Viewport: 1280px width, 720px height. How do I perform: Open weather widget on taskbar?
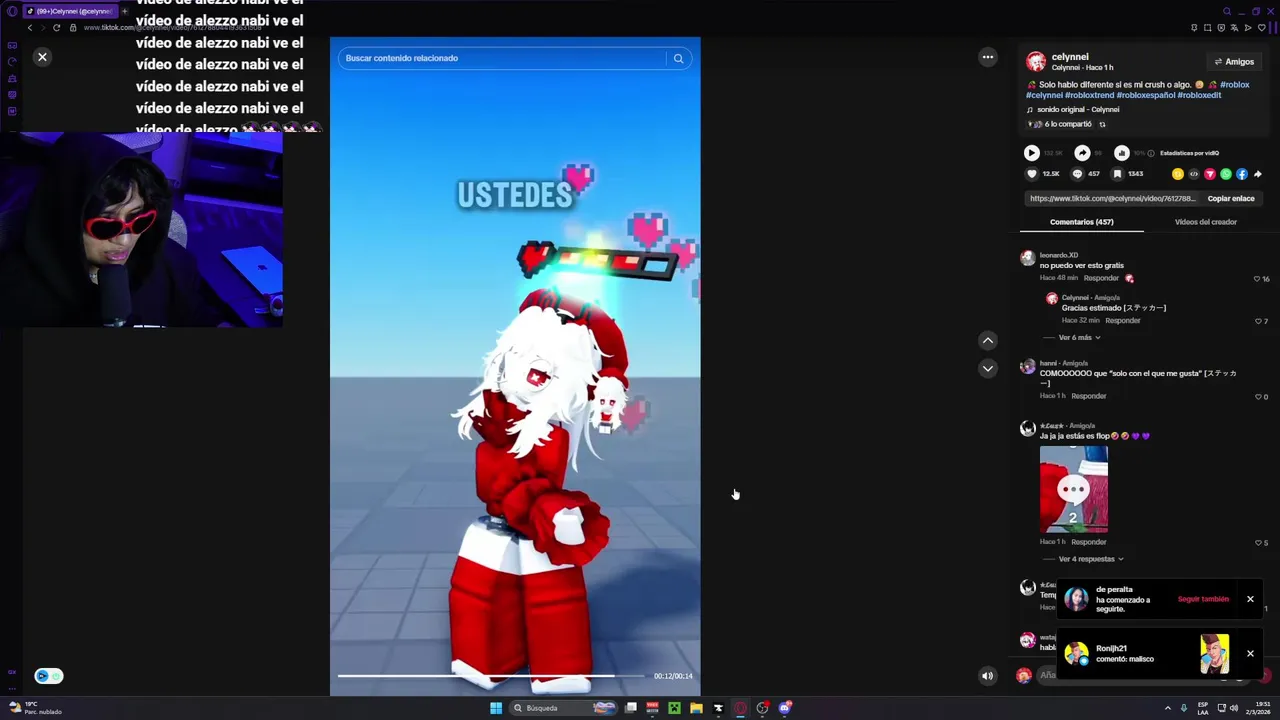click(35, 708)
